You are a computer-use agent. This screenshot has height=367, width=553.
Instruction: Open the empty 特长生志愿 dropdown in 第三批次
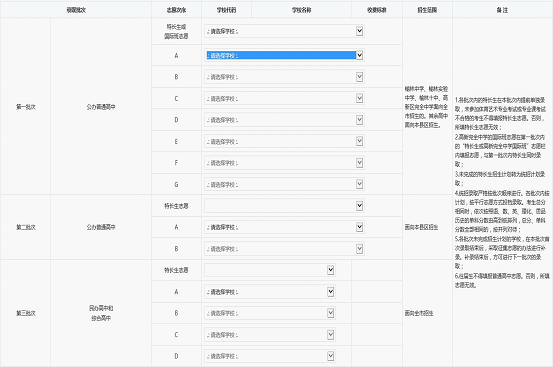[x=270, y=270]
